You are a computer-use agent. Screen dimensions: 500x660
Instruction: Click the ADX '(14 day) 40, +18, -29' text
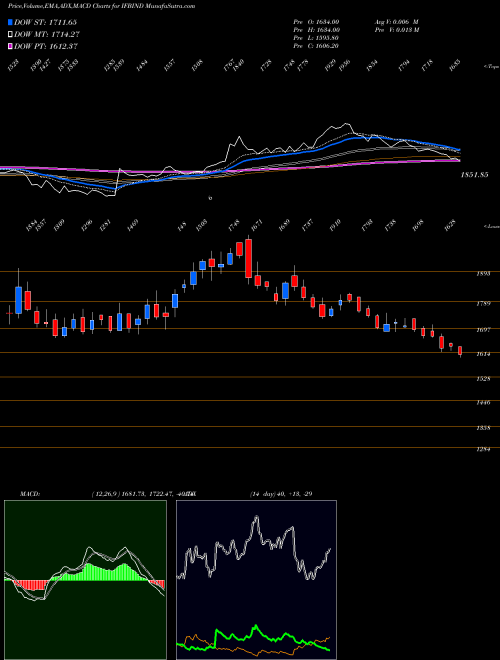pyautogui.click(x=281, y=494)
